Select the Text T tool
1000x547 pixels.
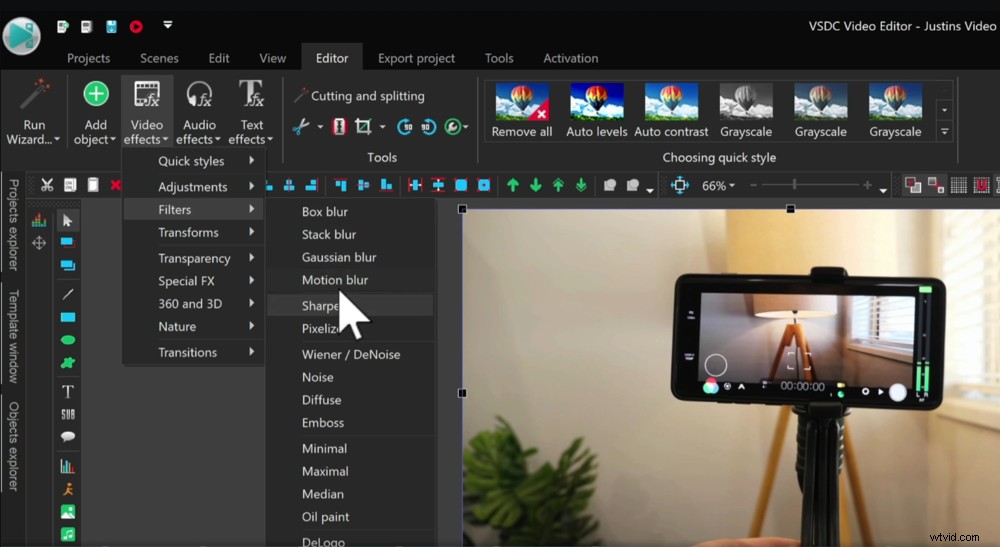coord(68,391)
